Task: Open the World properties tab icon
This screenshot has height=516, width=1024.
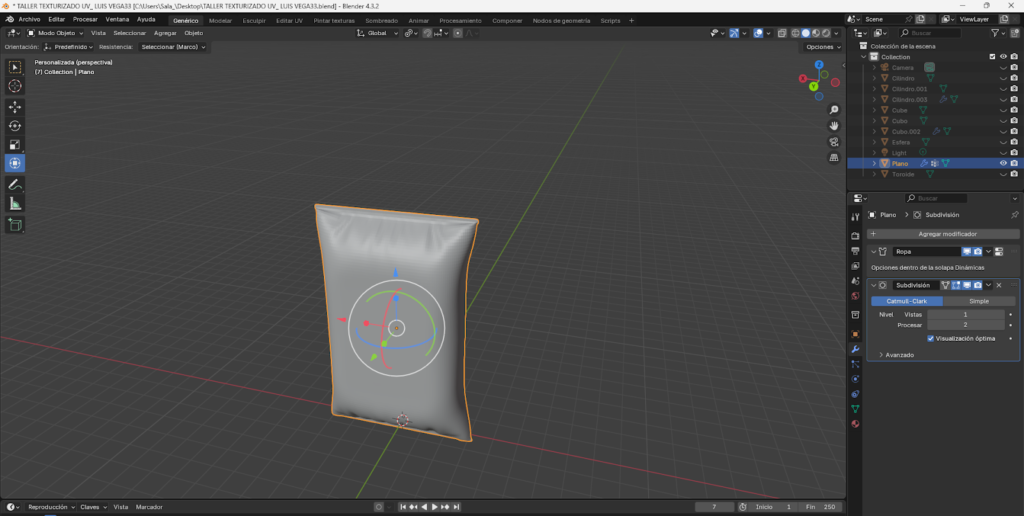Action: [x=855, y=296]
